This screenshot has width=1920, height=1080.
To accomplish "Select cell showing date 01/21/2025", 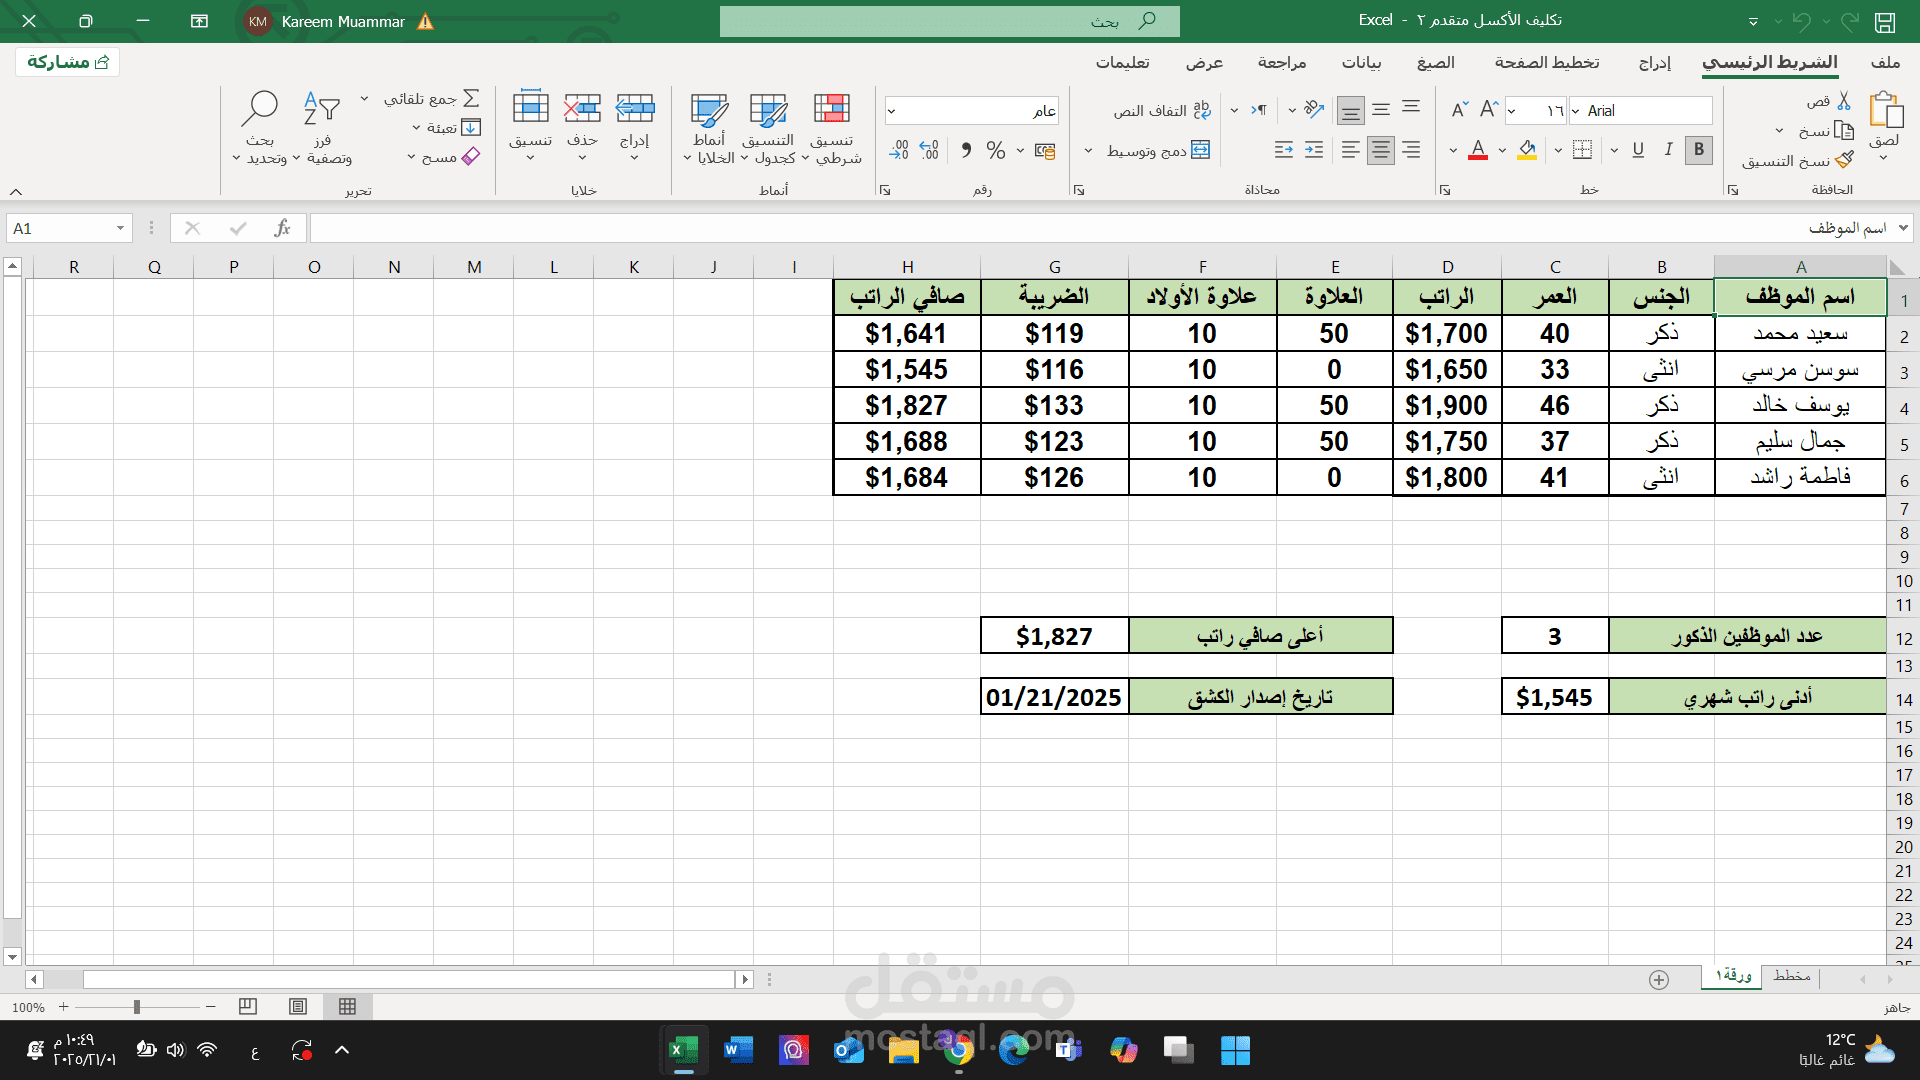I will 1054,697.
